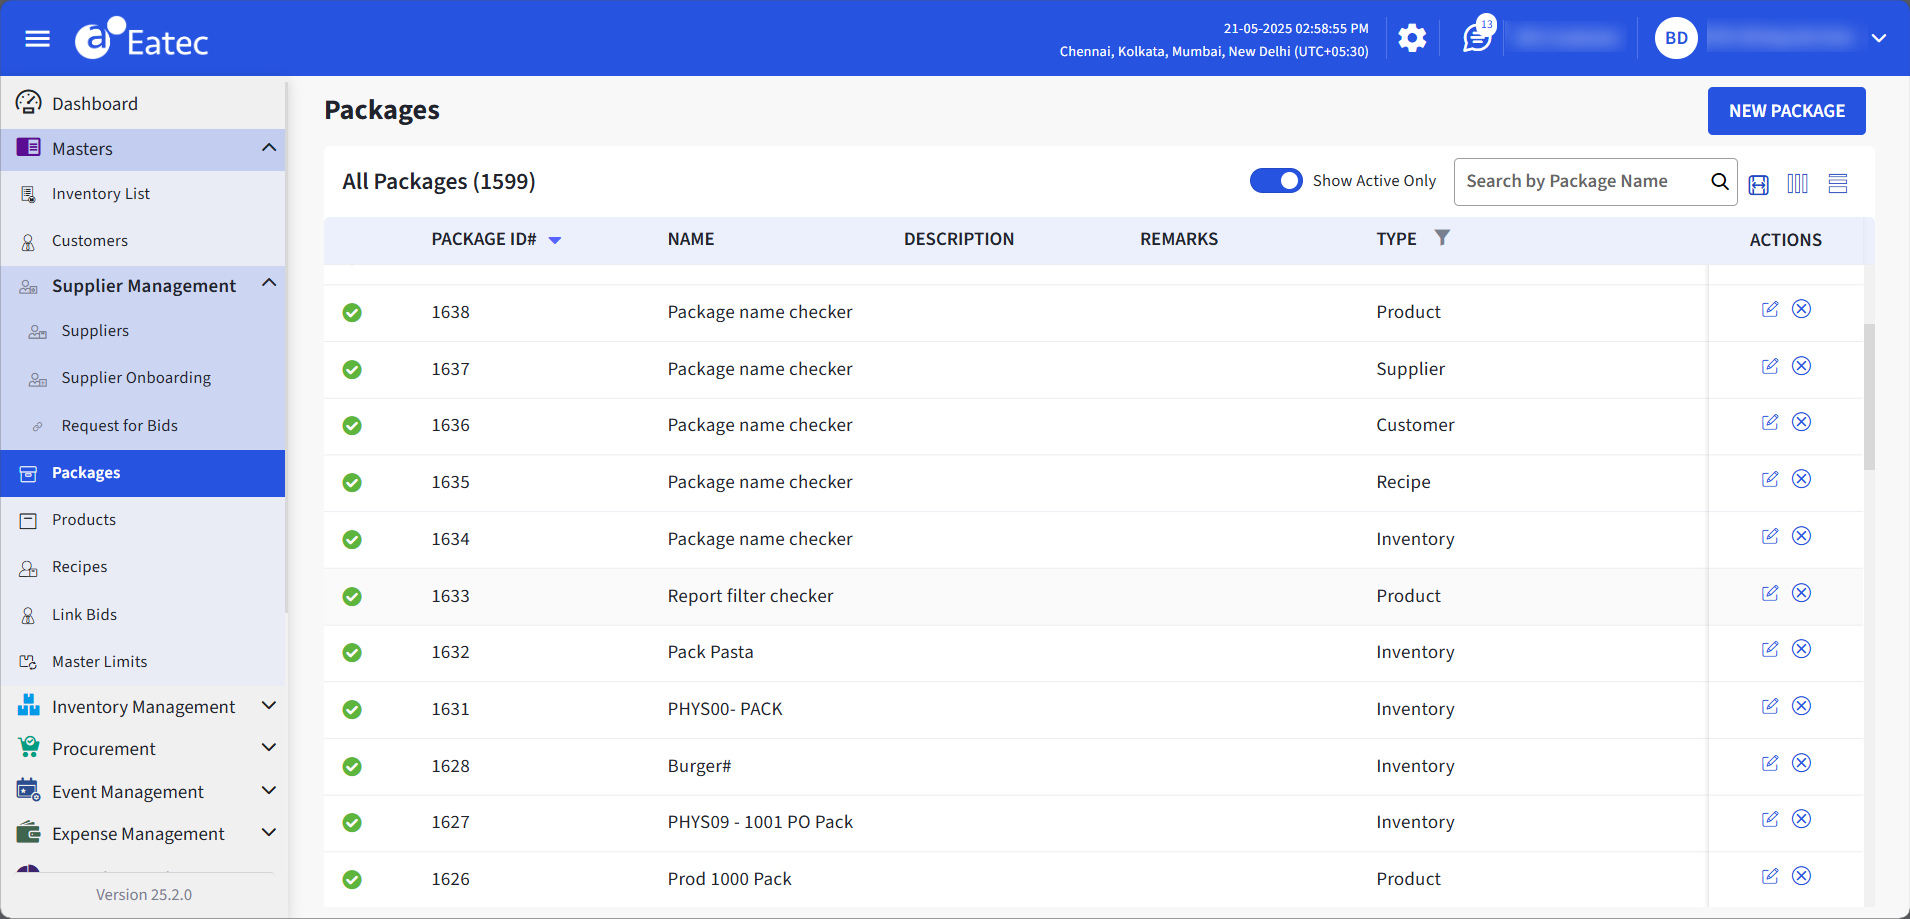The width and height of the screenshot is (1910, 919).
Task: Expand the Inventory Management section
Action: (268, 706)
